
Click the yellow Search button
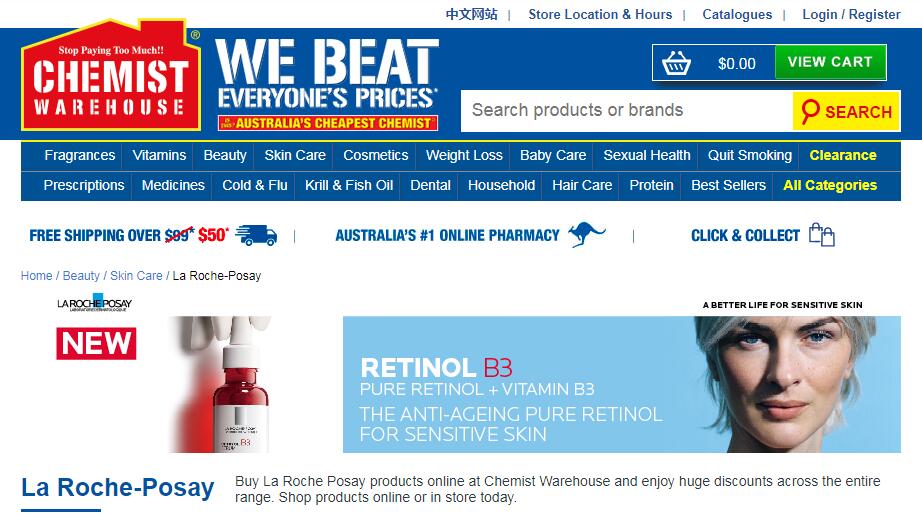tap(846, 111)
